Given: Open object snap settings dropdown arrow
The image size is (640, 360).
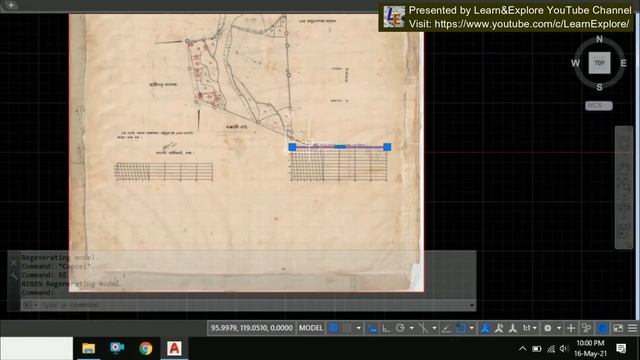Looking at the screenshot, I should point(472,328).
